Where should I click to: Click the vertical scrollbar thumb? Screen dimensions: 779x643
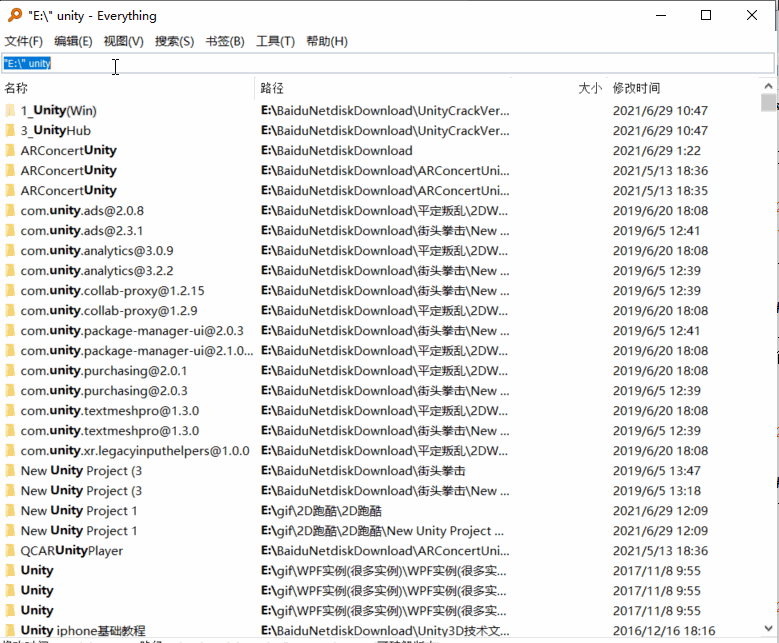coord(768,102)
